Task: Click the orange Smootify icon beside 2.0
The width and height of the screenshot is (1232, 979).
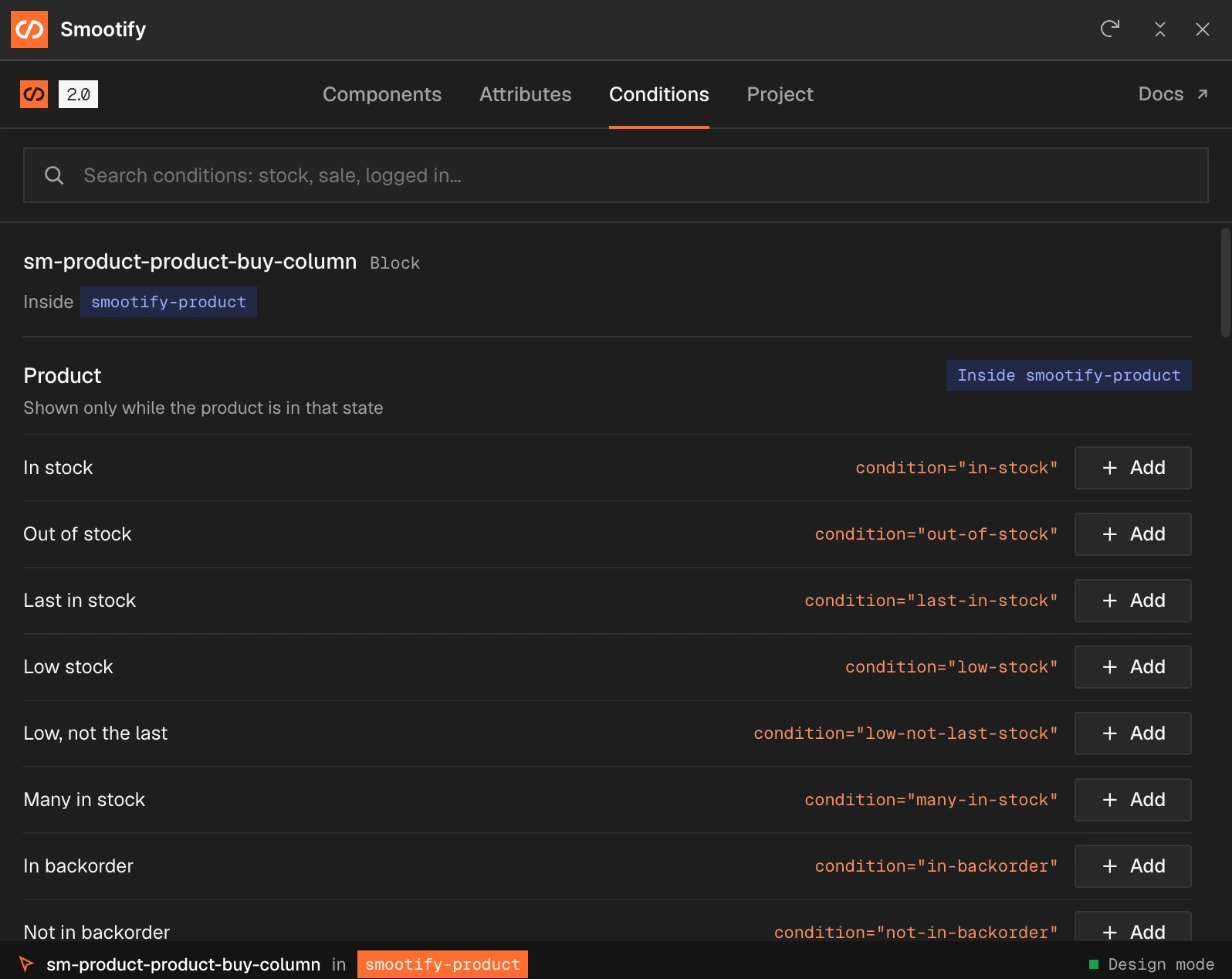Action: tap(34, 94)
